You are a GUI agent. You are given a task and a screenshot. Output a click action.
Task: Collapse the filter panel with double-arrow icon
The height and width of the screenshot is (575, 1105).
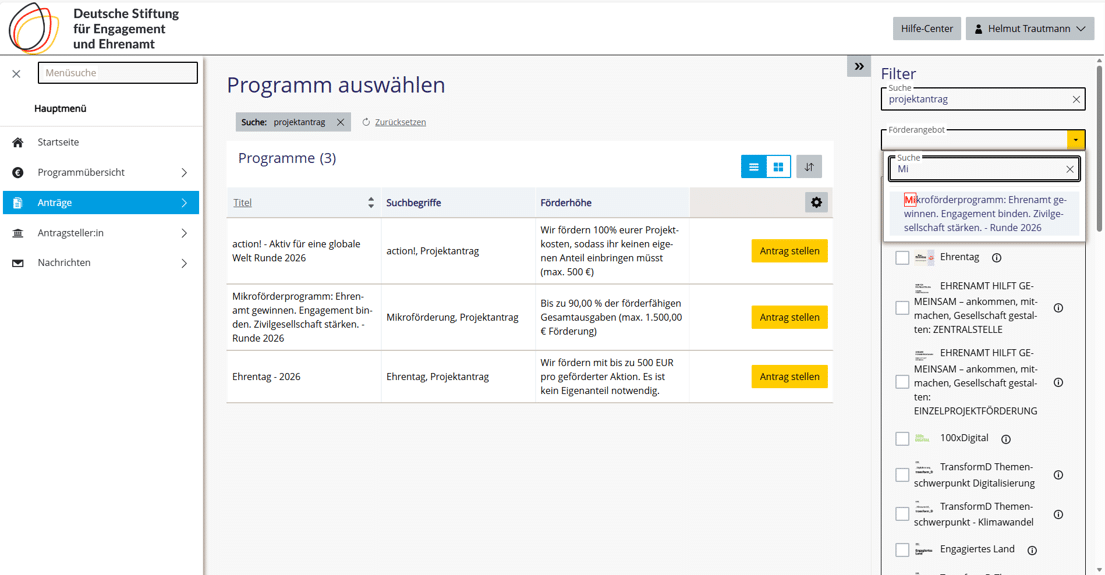click(x=859, y=66)
